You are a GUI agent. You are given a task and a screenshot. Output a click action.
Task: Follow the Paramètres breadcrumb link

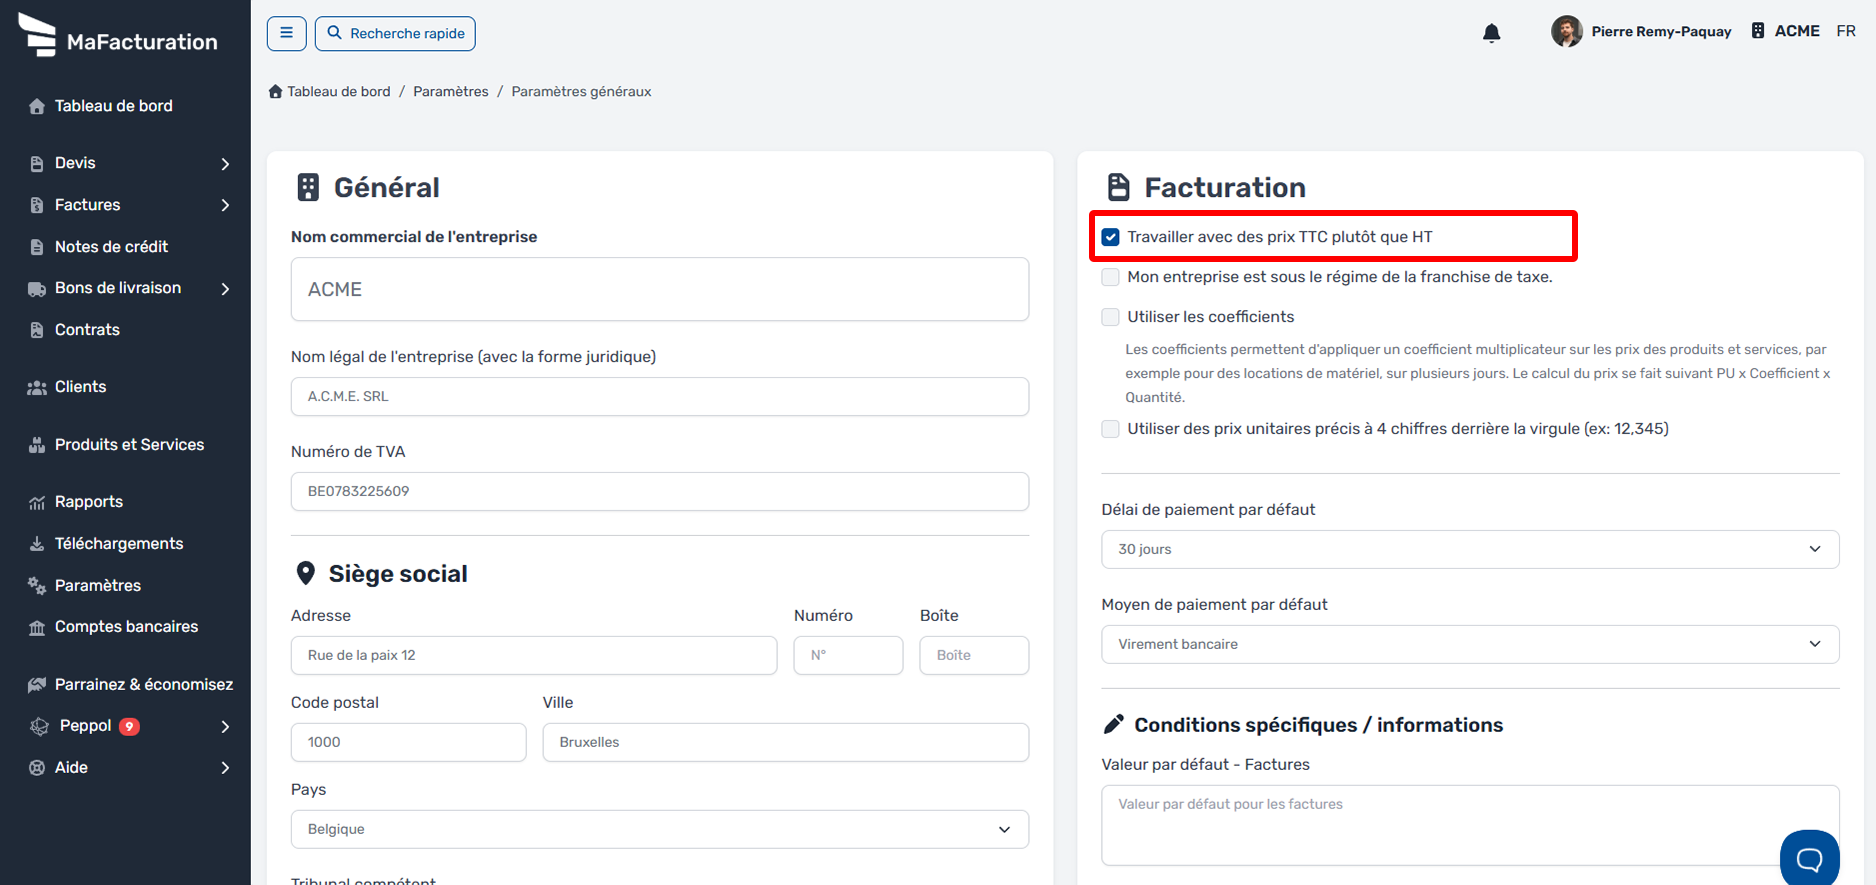tap(451, 91)
